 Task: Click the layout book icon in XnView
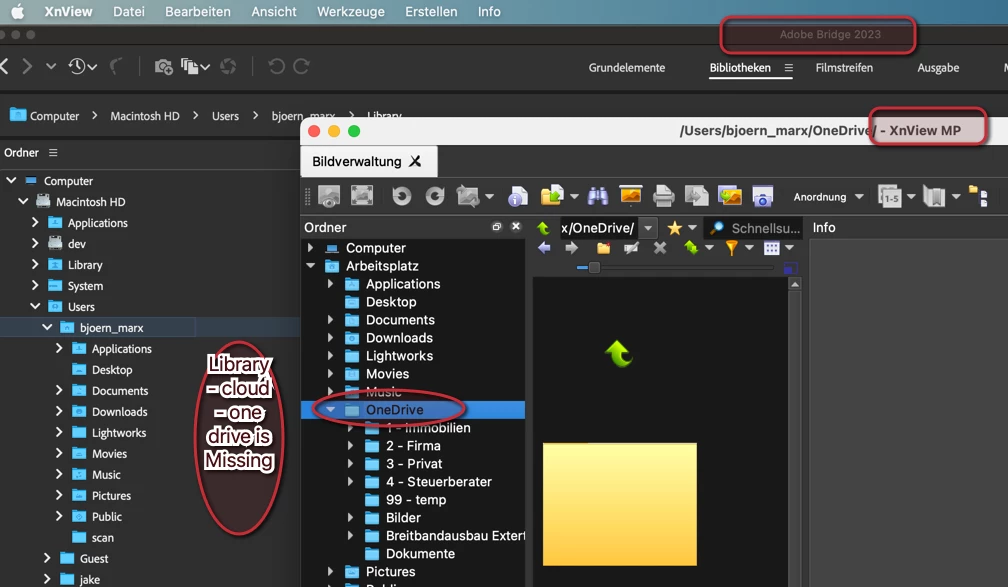click(934, 196)
